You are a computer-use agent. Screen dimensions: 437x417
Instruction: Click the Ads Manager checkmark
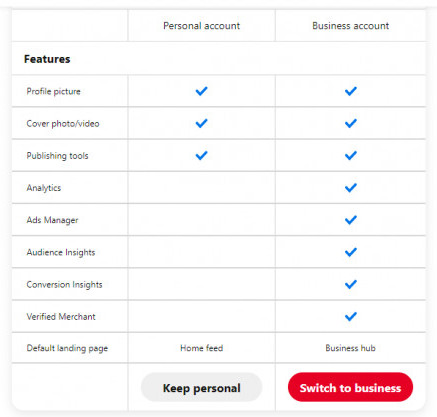coord(351,220)
